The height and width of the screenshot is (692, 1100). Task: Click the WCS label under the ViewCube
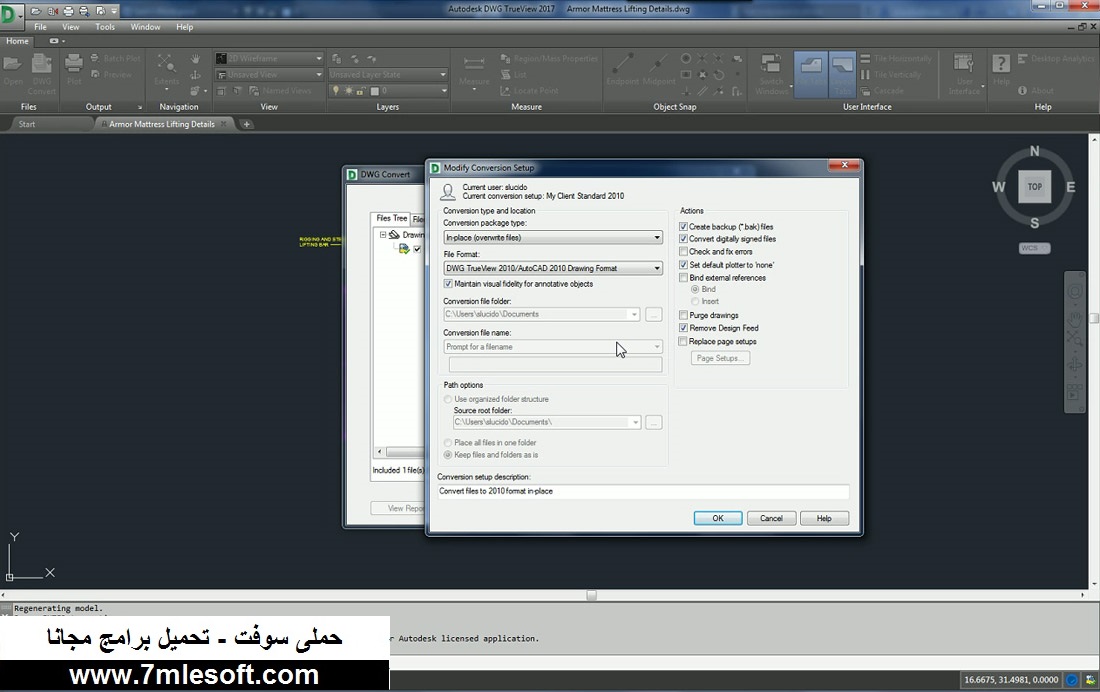[x=1035, y=248]
